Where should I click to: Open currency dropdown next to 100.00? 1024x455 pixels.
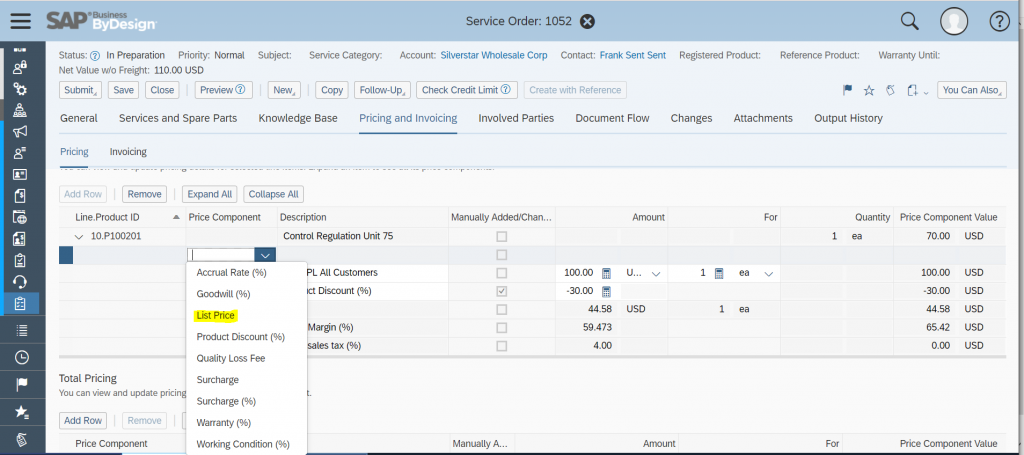tap(656, 274)
